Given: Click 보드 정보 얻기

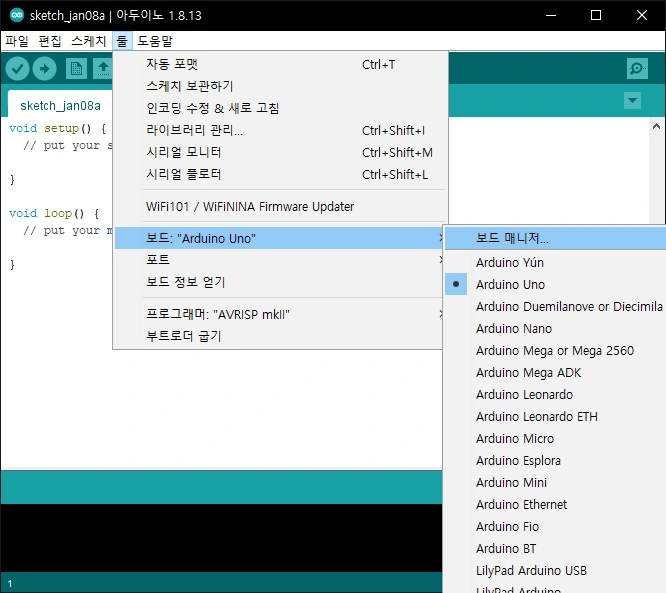Looking at the screenshot, I should 279,282.
